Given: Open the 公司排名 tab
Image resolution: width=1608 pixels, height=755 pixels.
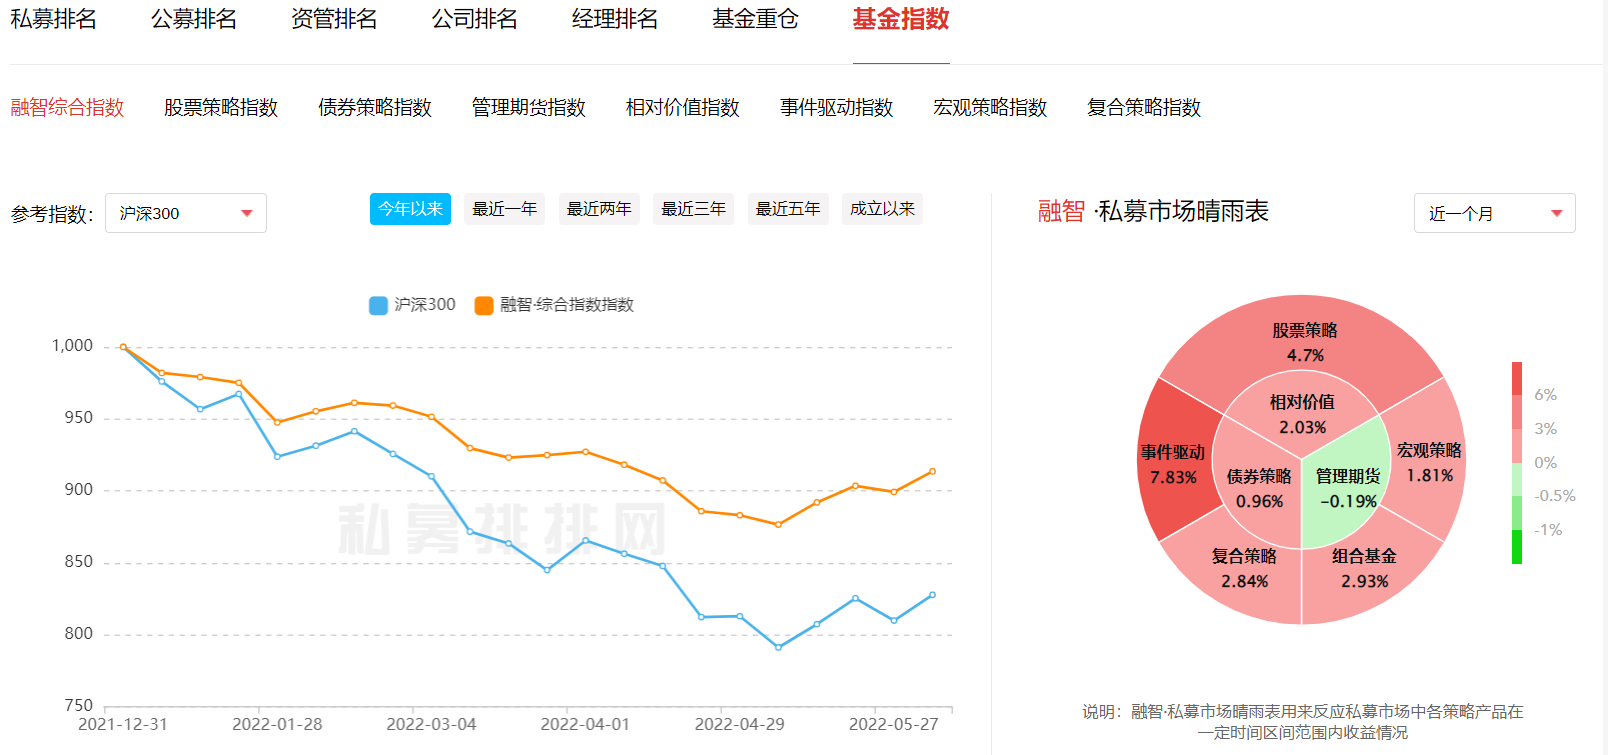Looking at the screenshot, I should pos(474,19).
